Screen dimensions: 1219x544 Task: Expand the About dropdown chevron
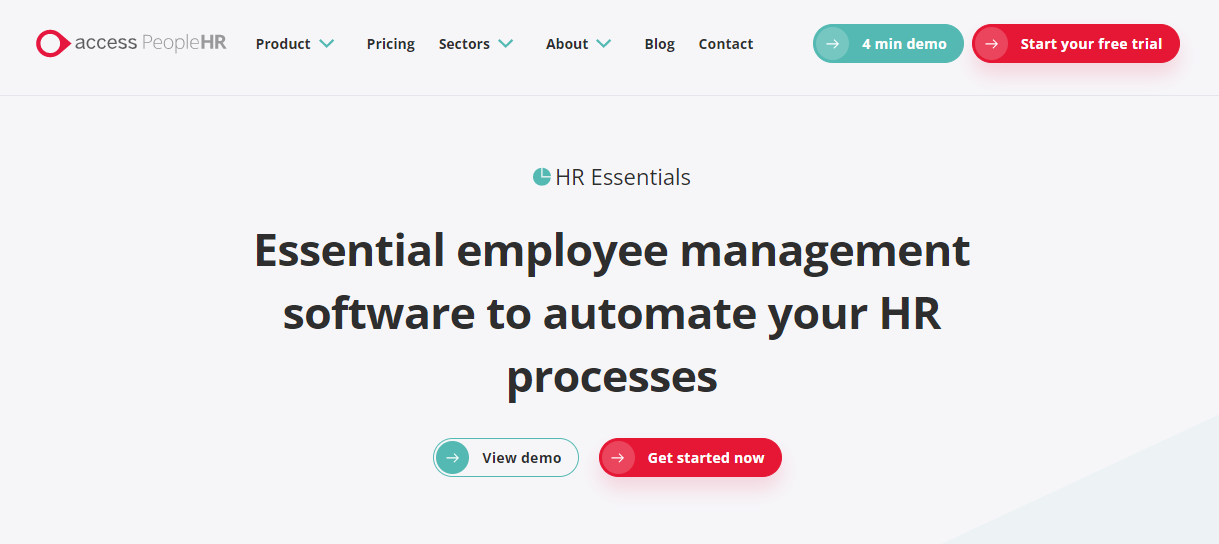point(604,44)
